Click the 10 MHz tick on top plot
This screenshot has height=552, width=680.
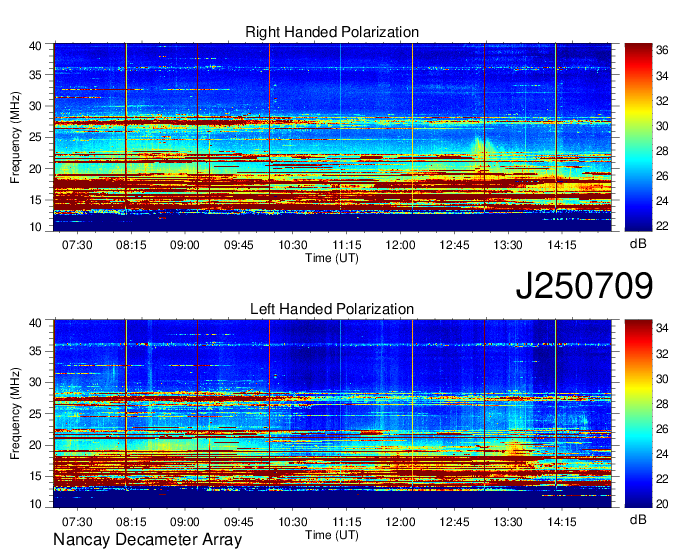click(35, 227)
